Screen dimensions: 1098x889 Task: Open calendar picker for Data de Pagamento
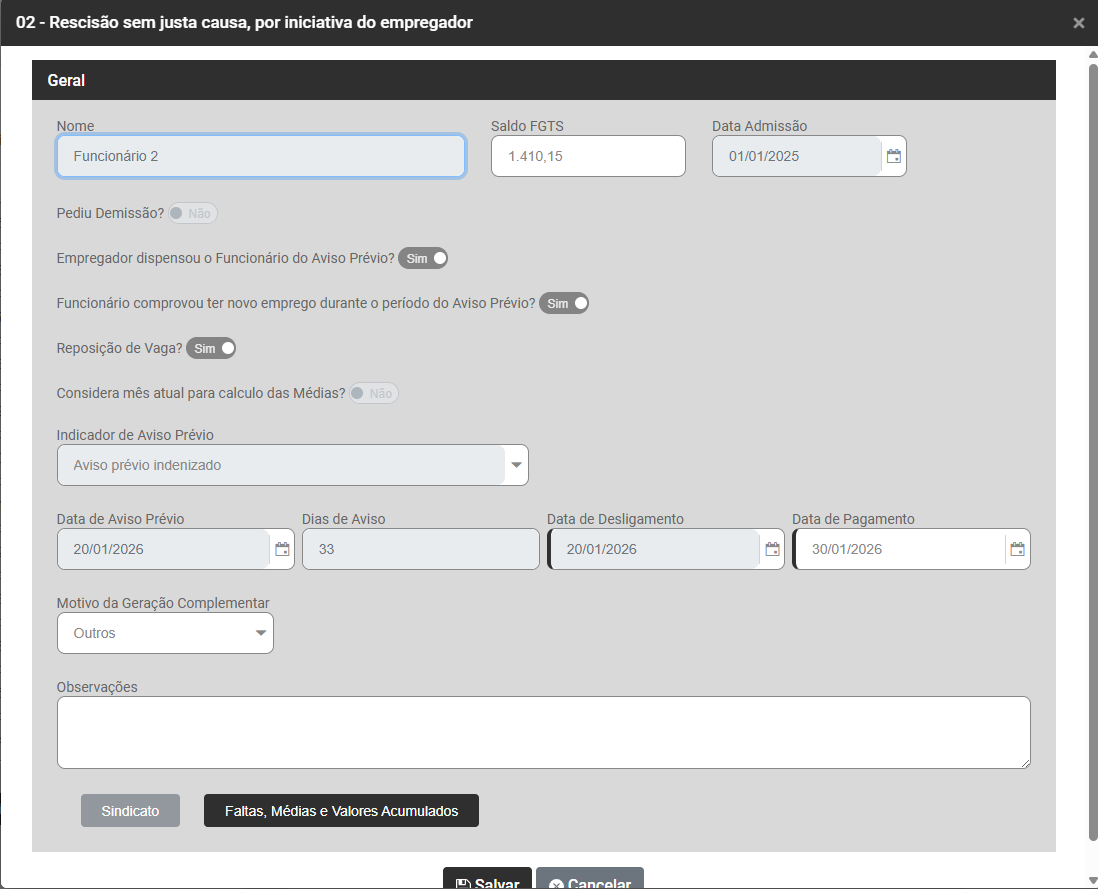click(1017, 549)
